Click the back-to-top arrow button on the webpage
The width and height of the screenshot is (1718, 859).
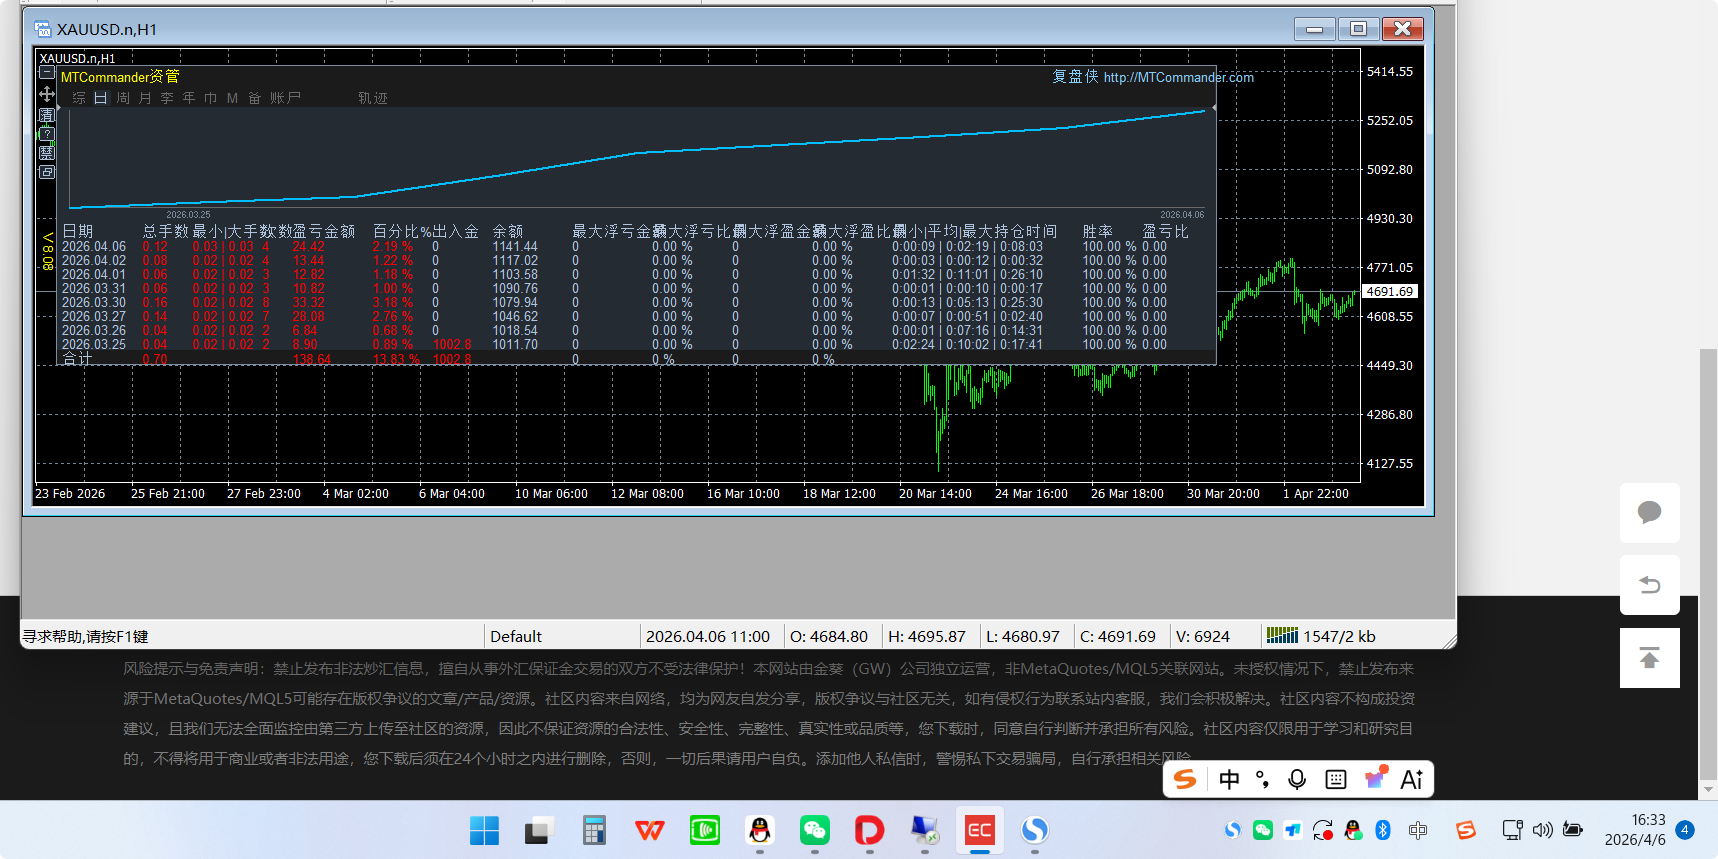click(x=1650, y=658)
